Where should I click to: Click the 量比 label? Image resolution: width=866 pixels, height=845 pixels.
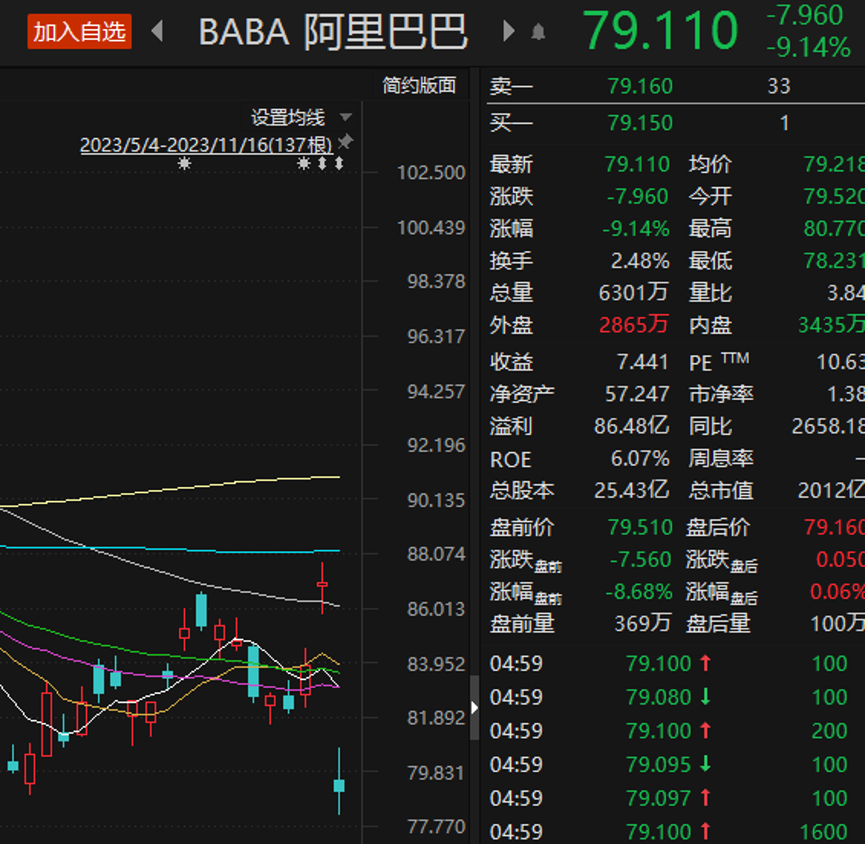tap(710, 293)
